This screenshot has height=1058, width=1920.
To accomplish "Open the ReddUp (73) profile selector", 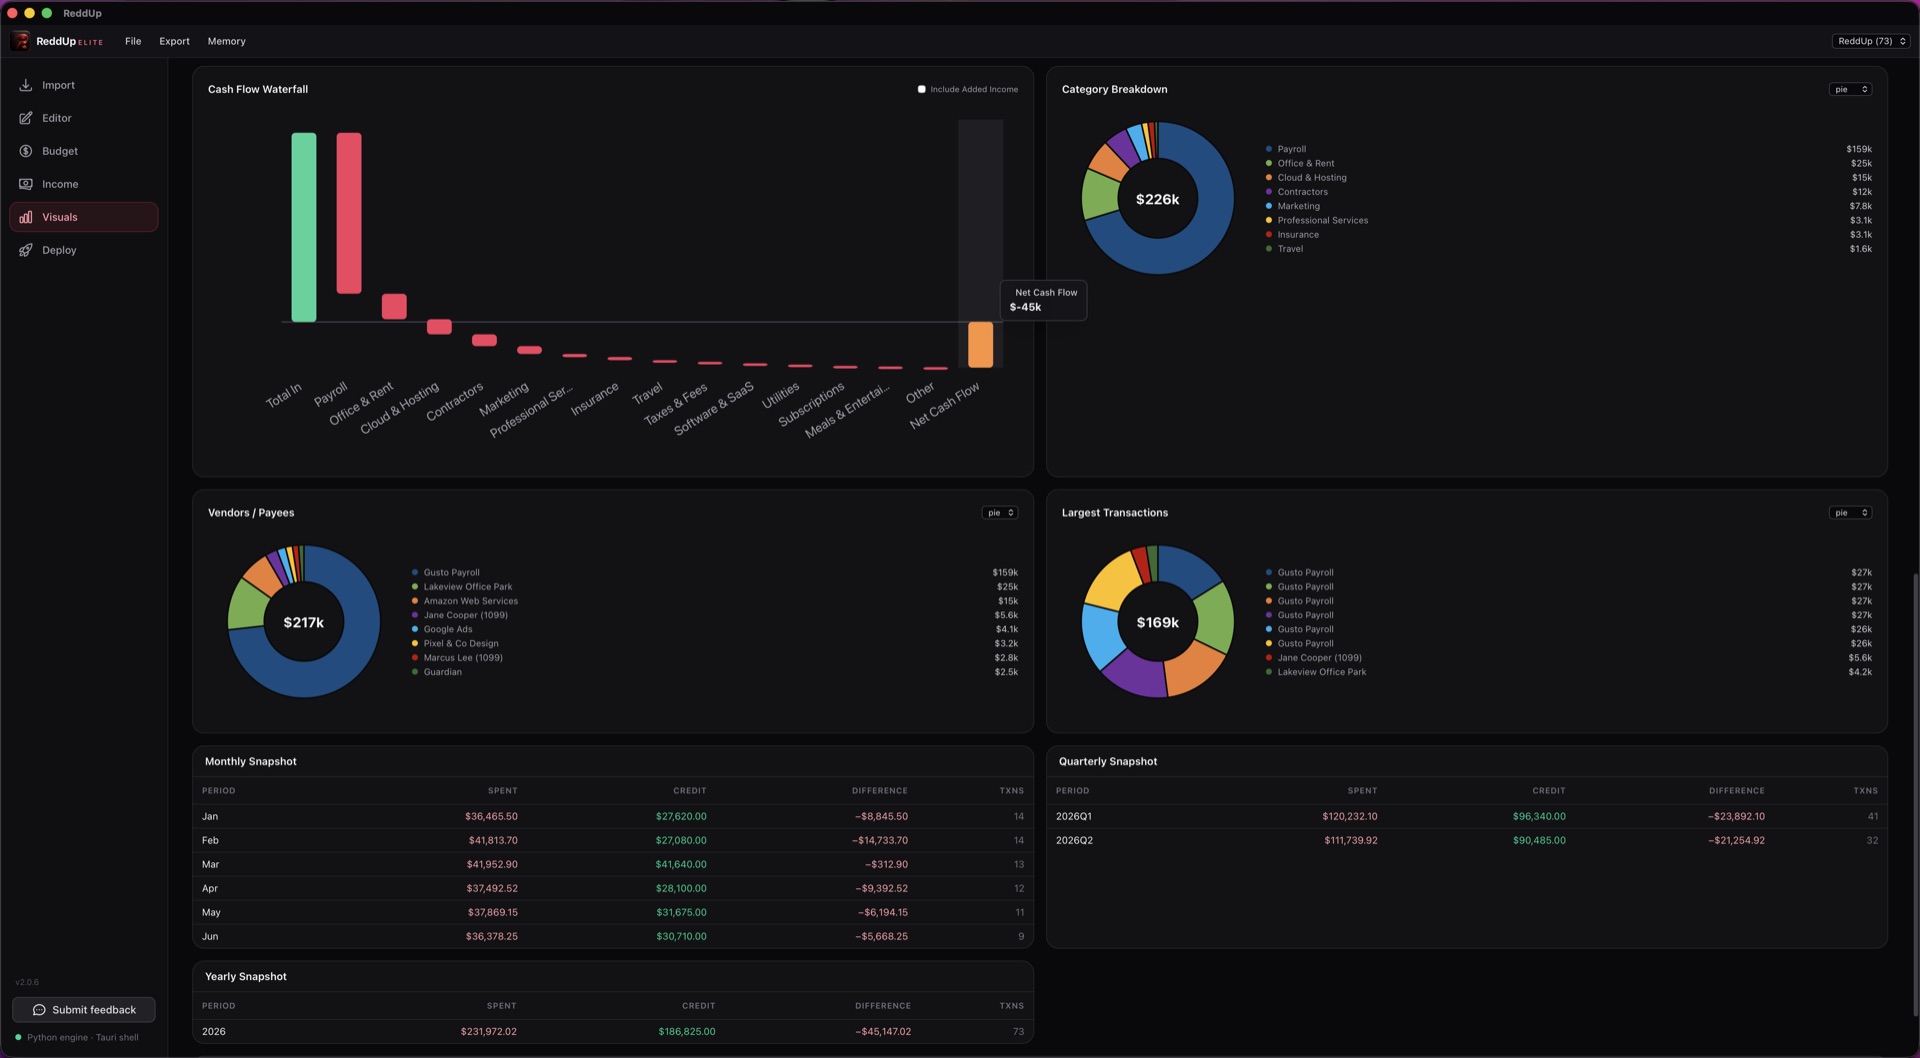I will click(1872, 41).
